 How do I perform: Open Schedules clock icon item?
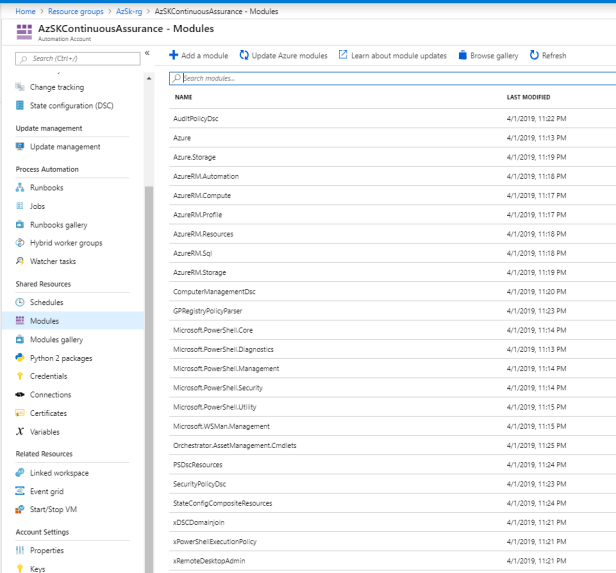point(20,302)
